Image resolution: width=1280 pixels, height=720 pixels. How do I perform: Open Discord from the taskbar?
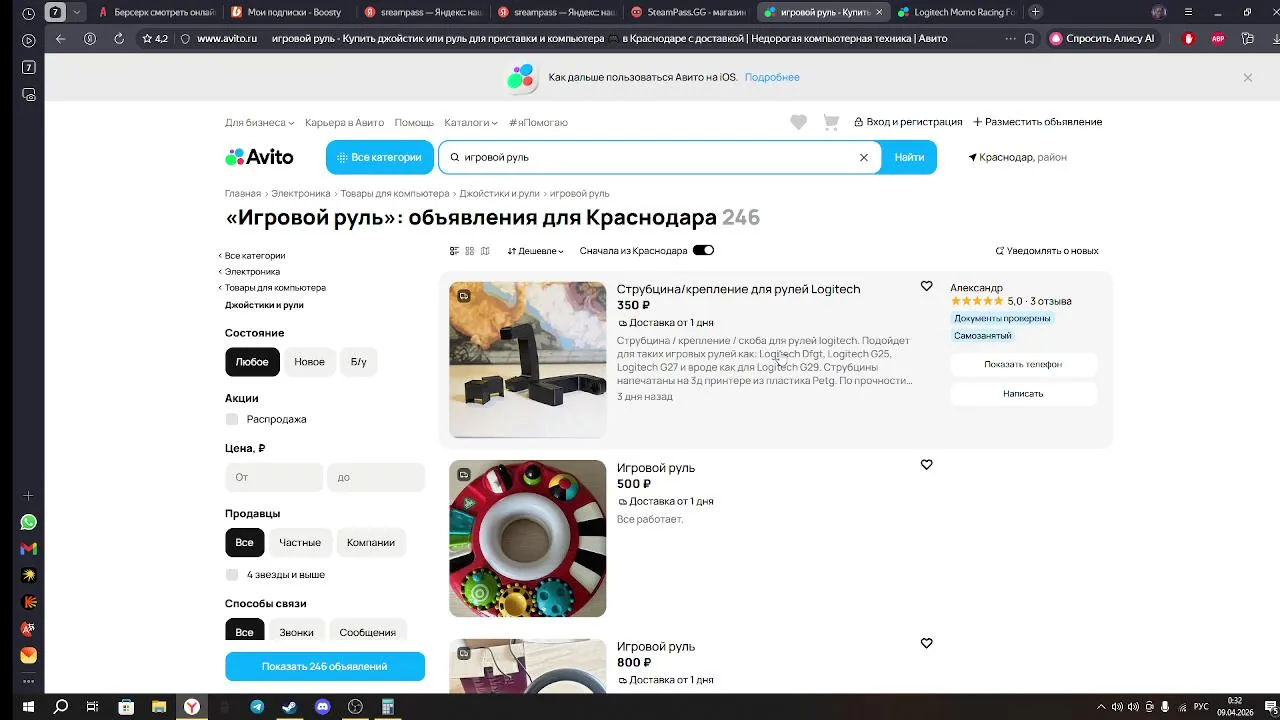[x=322, y=707]
